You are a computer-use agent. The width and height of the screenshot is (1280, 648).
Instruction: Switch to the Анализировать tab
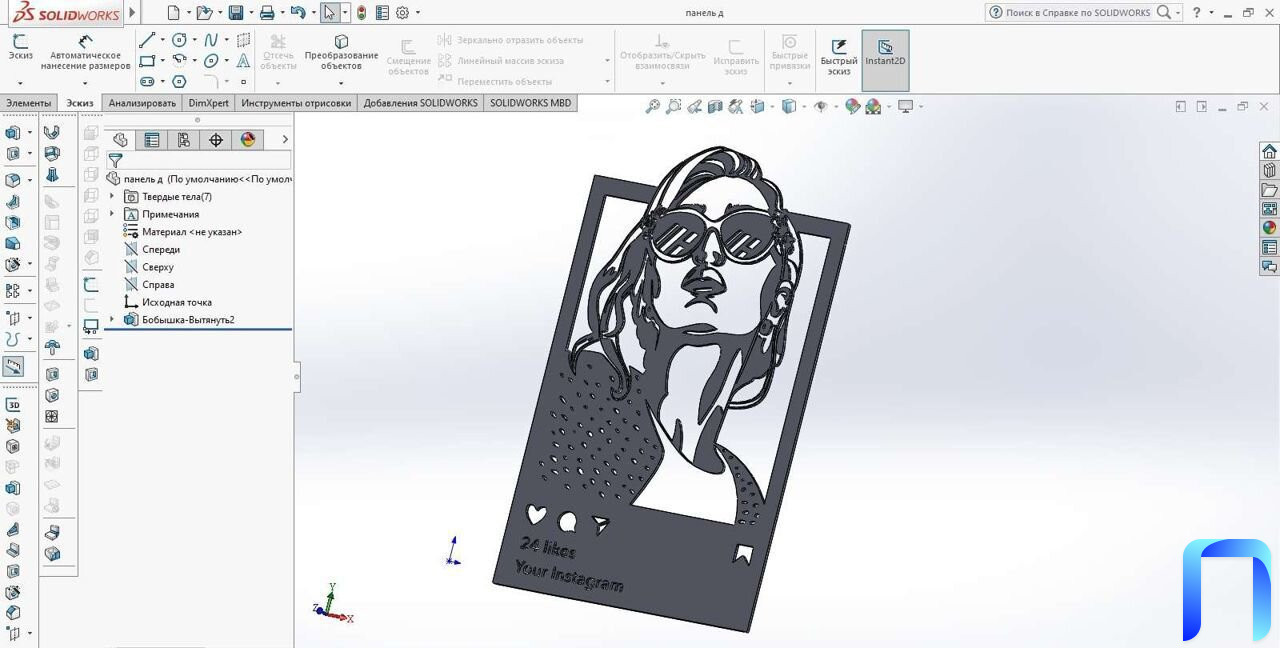pyautogui.click(x=142, y=103)
